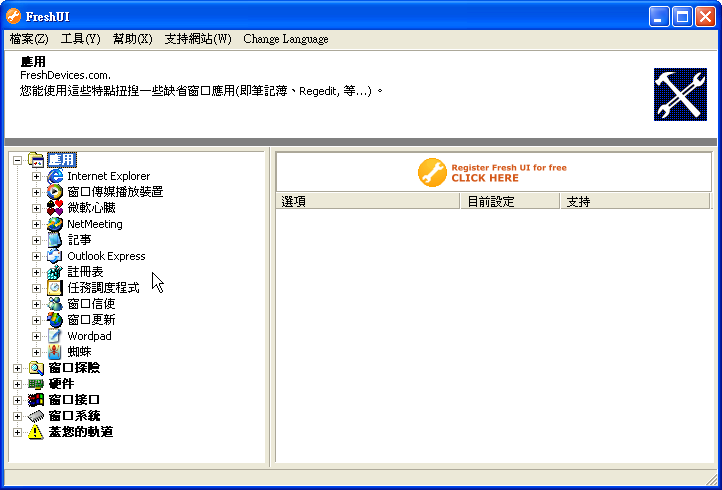
Task: Click the 硬件 hardware icon
Action: [36, 384]
